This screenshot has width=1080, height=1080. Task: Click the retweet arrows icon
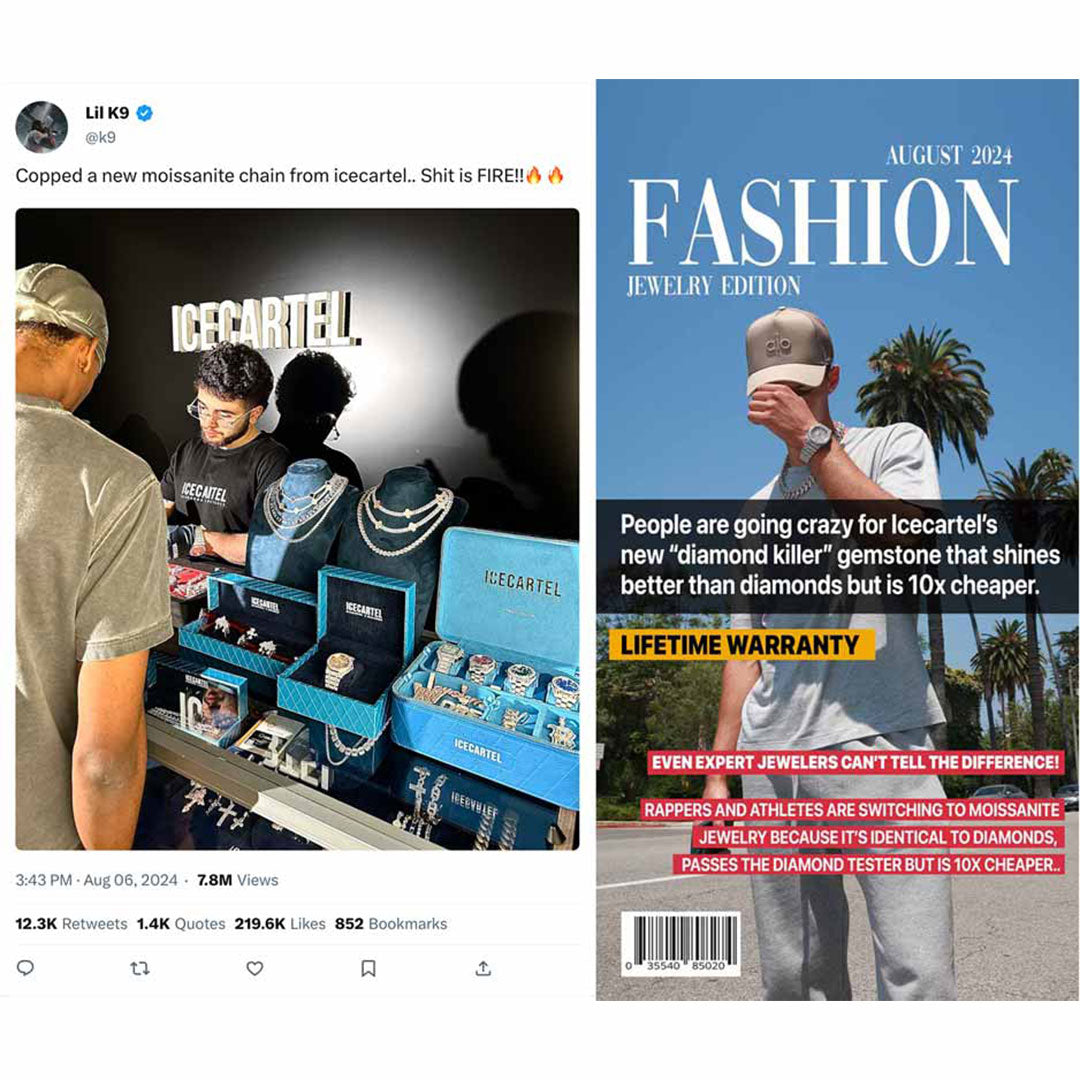[x=140, y=968]
